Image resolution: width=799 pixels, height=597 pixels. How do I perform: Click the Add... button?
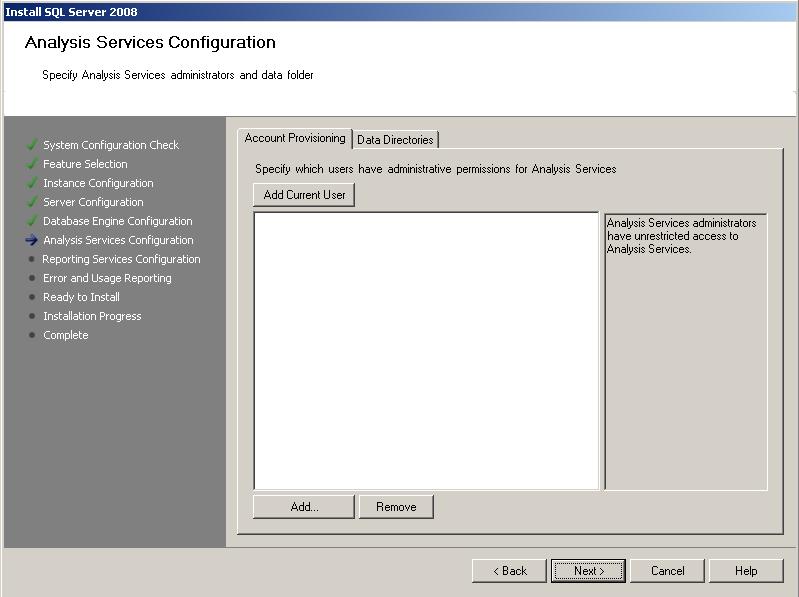[x=304, y=507]
